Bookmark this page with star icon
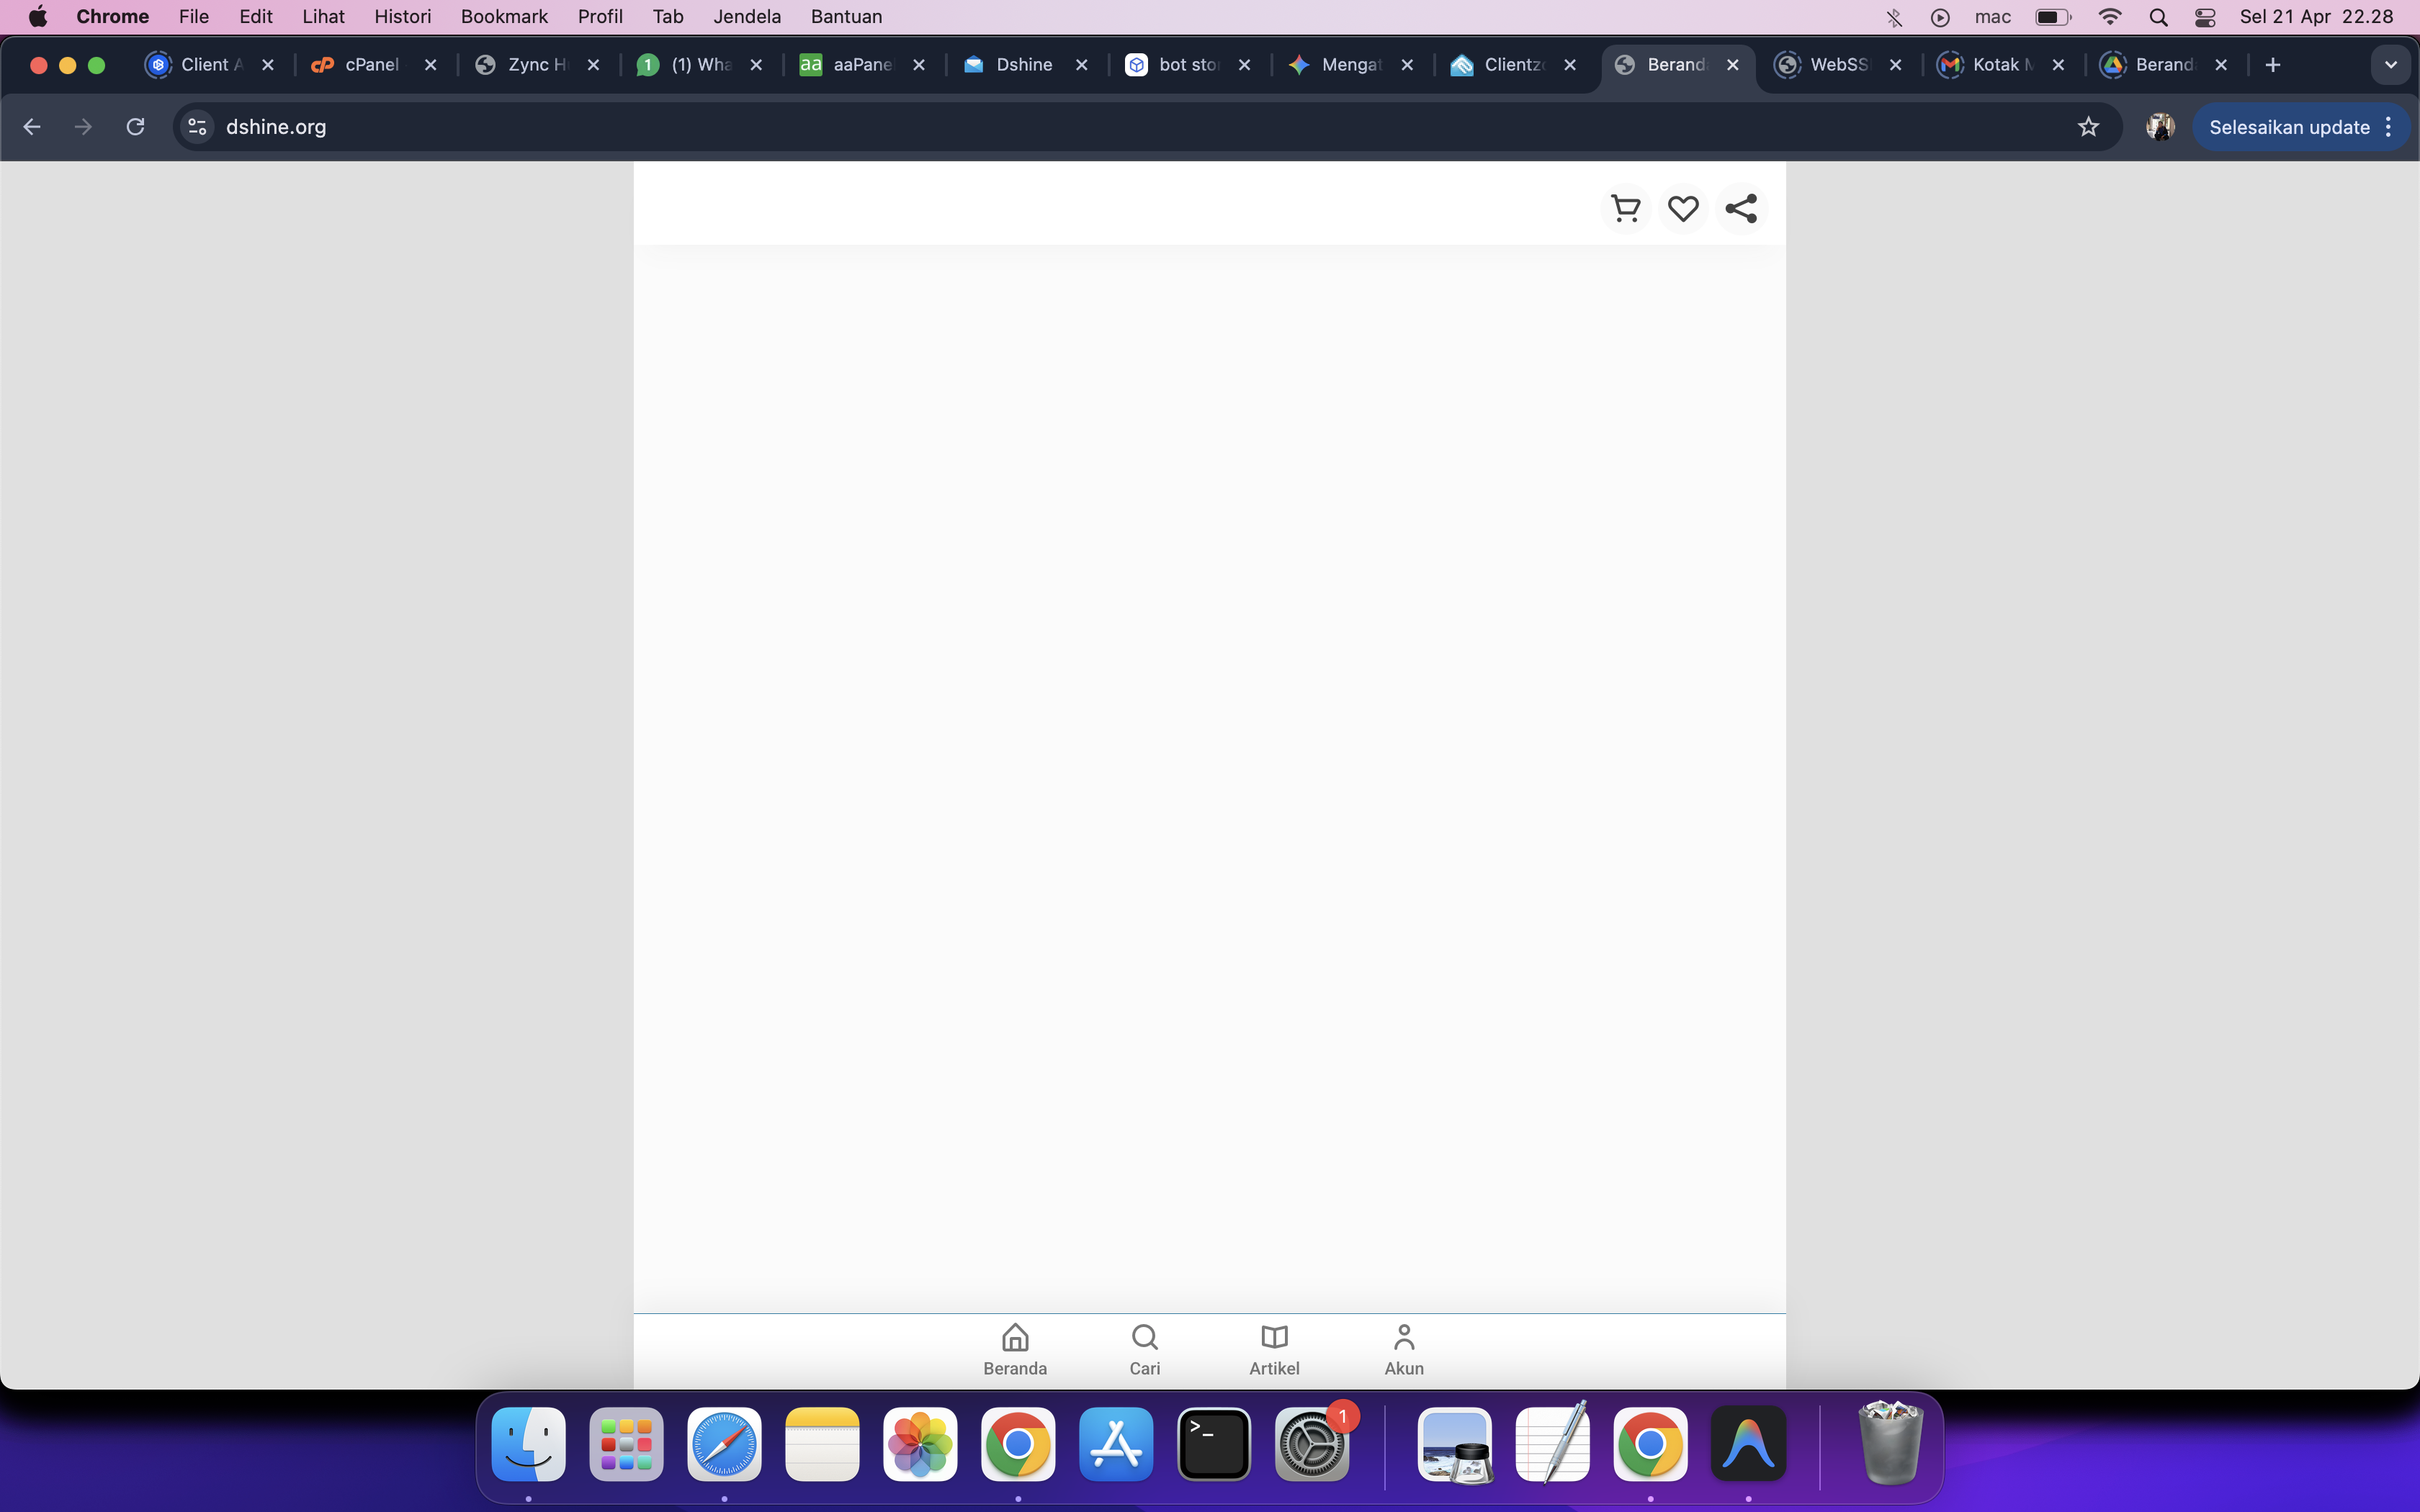The height and width of the screenshot is (1512, 2420). pyautogui.click(x=2088, y=127)
